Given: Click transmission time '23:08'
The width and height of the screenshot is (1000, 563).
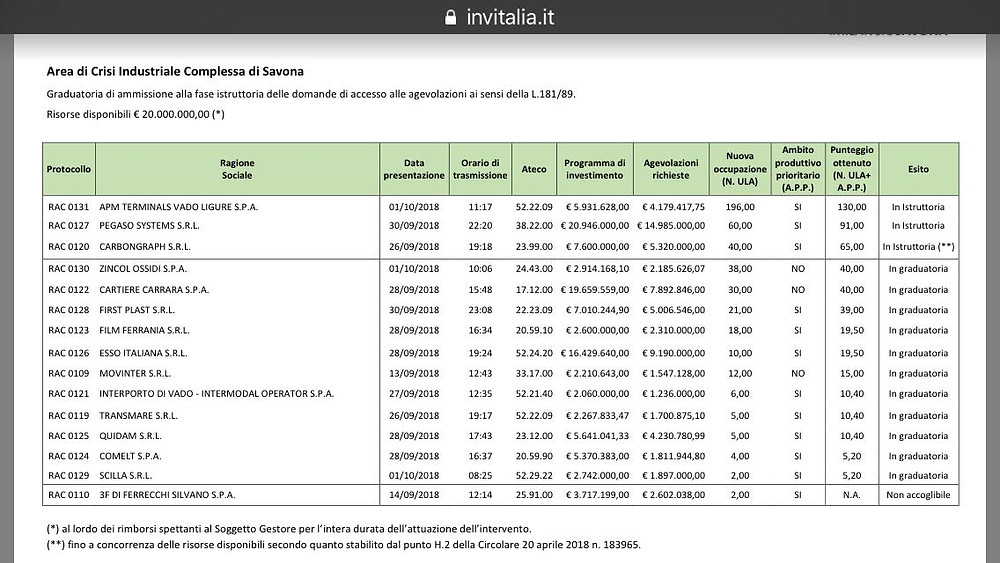Looking at the screenshot, I should coord(480,310).
